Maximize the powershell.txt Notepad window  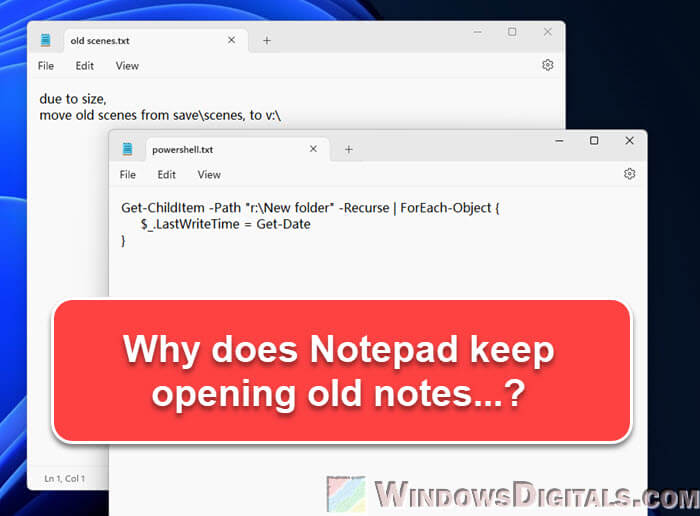(x=594, y=141)
